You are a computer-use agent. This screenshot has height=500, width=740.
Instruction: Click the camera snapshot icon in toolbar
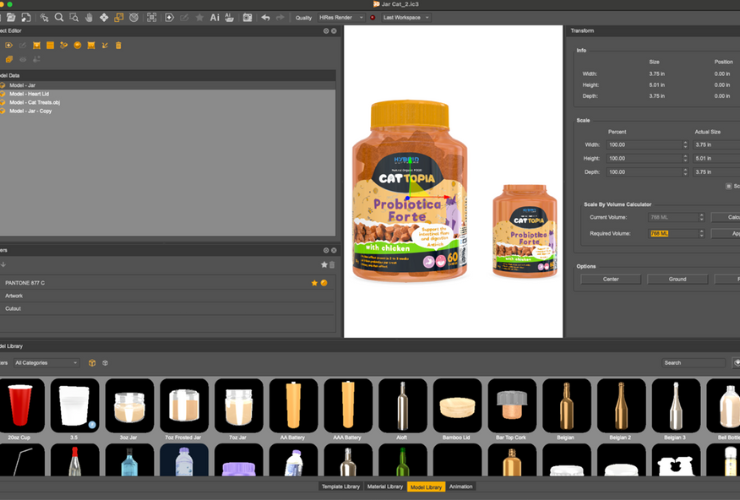[247, 17]
